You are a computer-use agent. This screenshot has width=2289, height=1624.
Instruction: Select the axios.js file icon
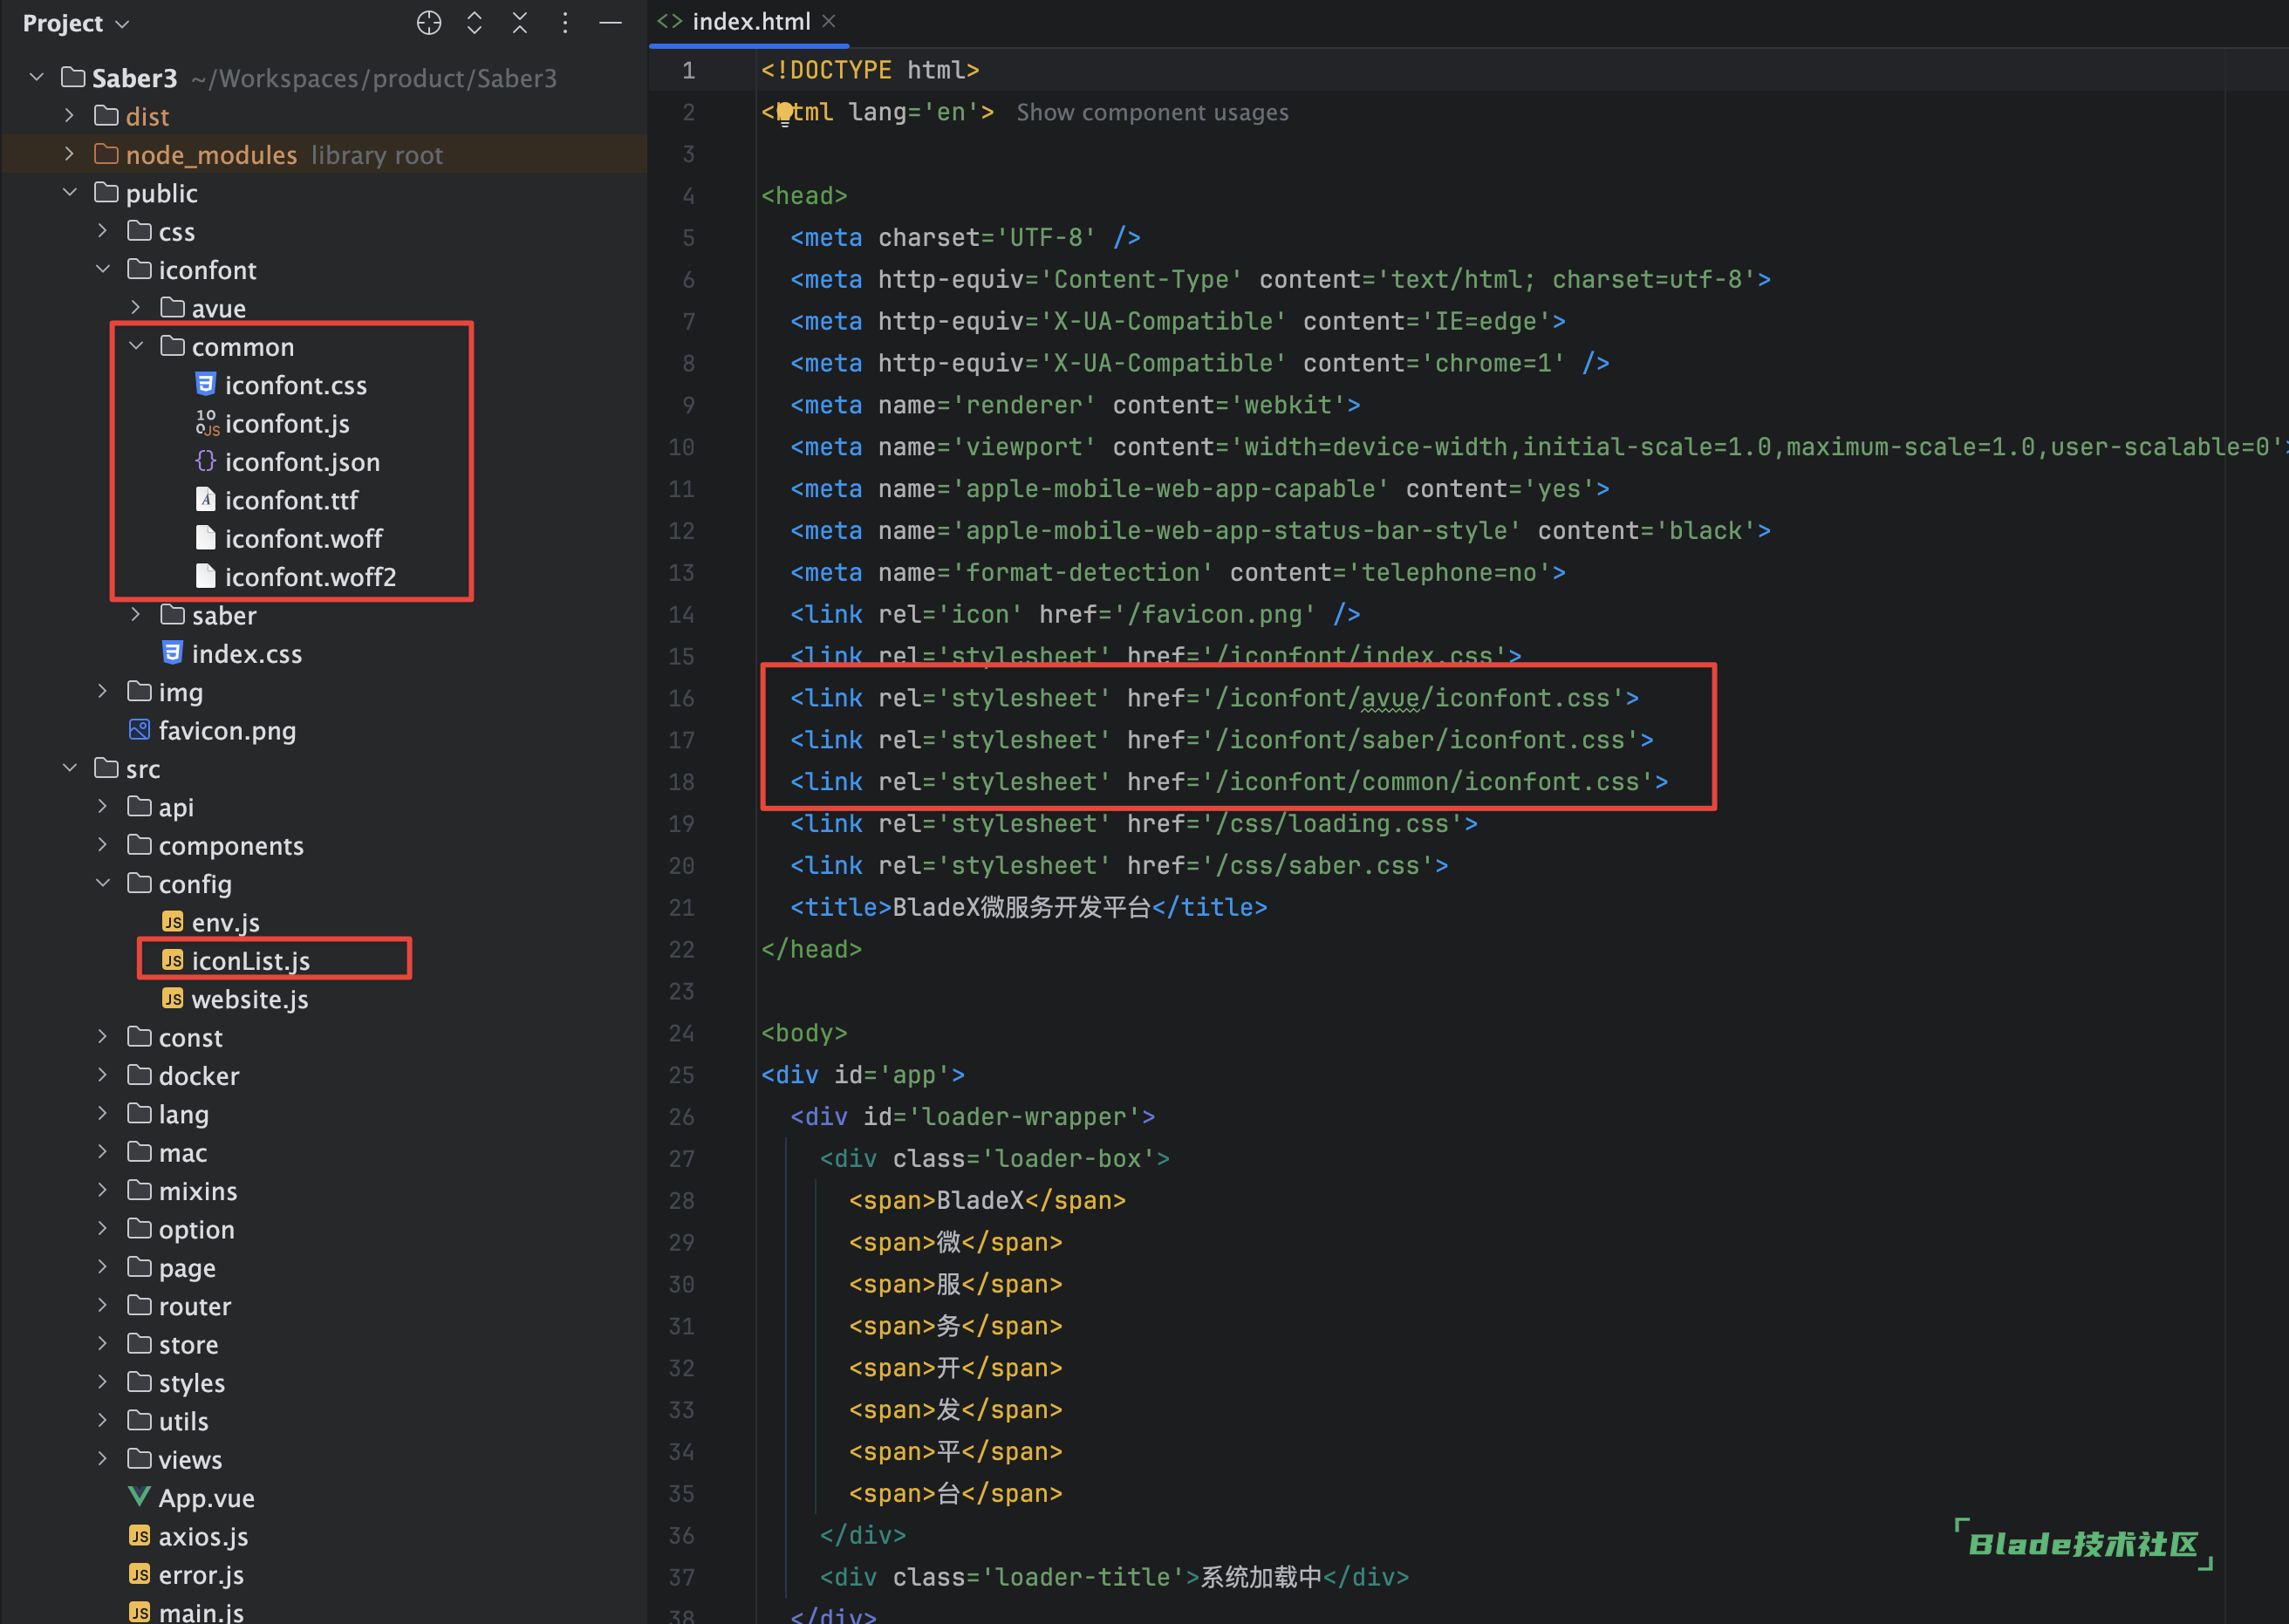[139, 1536]
